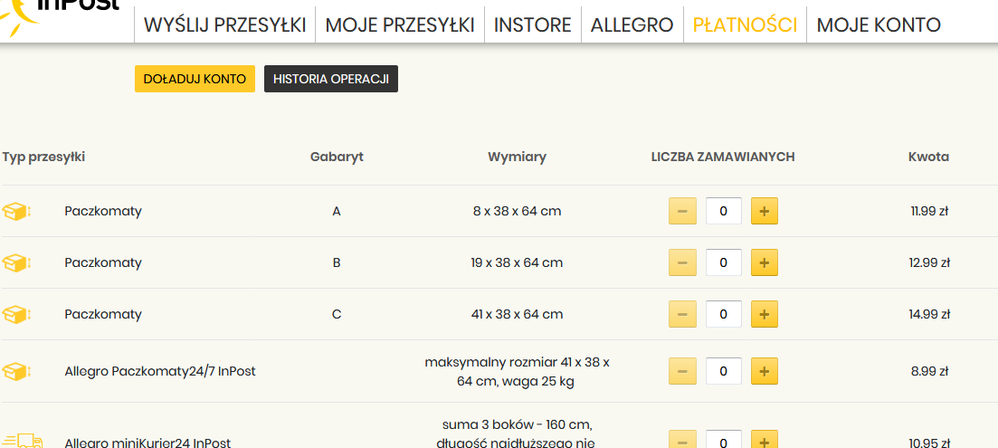Click the price '11.99 zł'
Image resolution: width=998 pixels, height=448 pixels.
point(930,211)
